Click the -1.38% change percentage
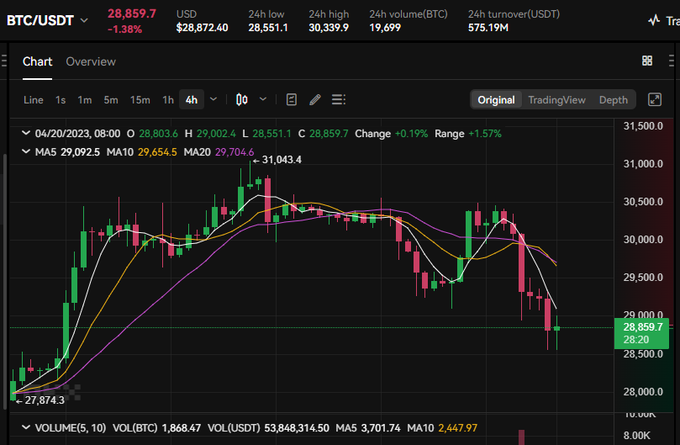The width and height of the screenshot is (680, 445). click(x=125, y=29)
